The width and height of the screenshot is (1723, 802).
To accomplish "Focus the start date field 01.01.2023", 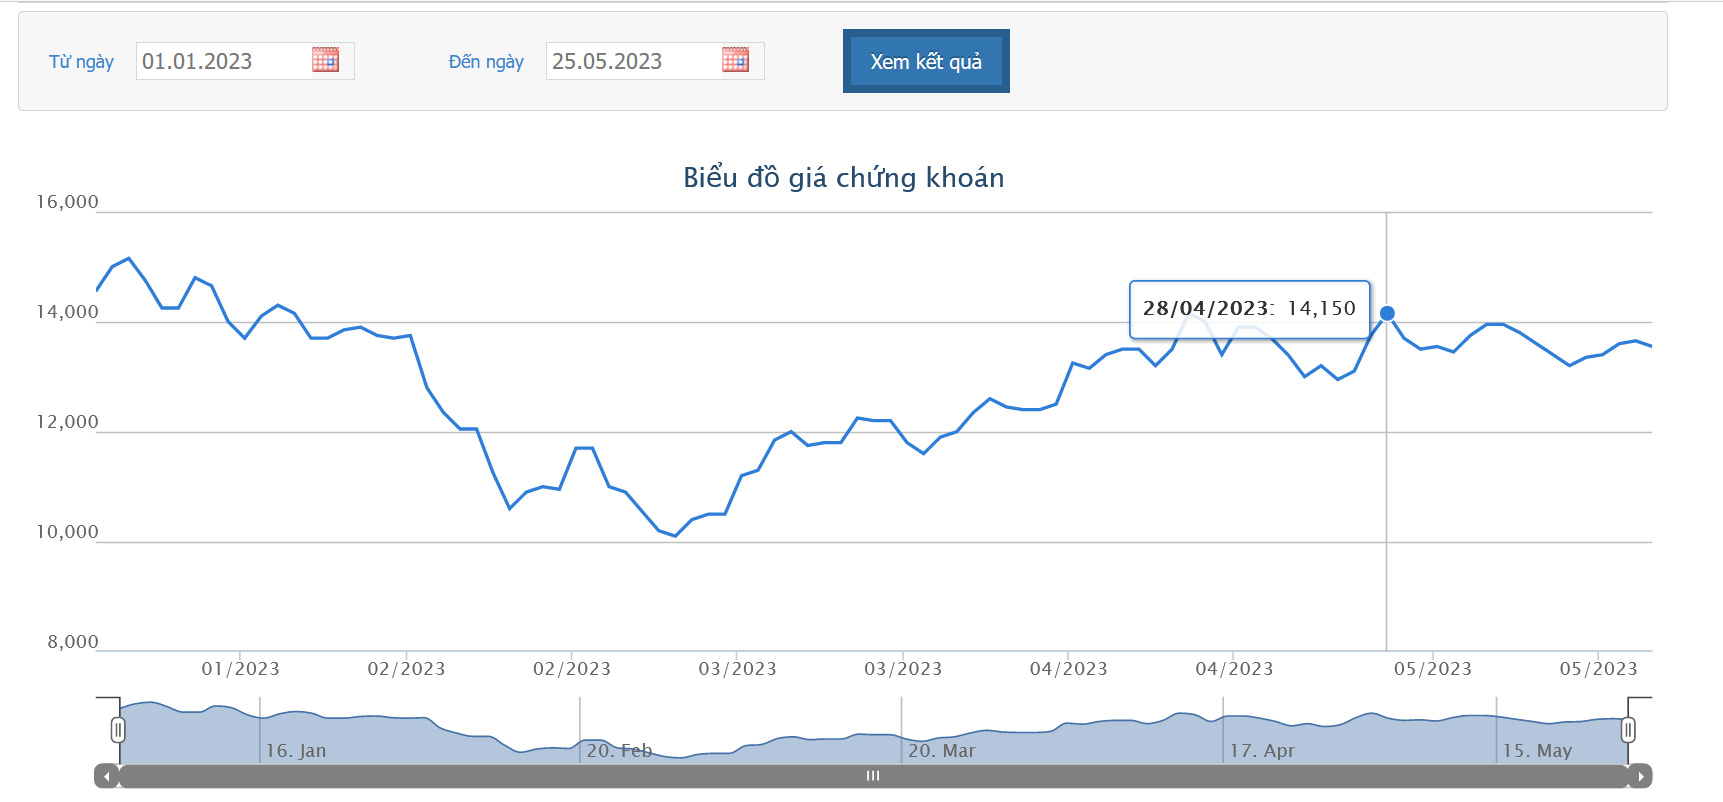I will coord(222,61).
